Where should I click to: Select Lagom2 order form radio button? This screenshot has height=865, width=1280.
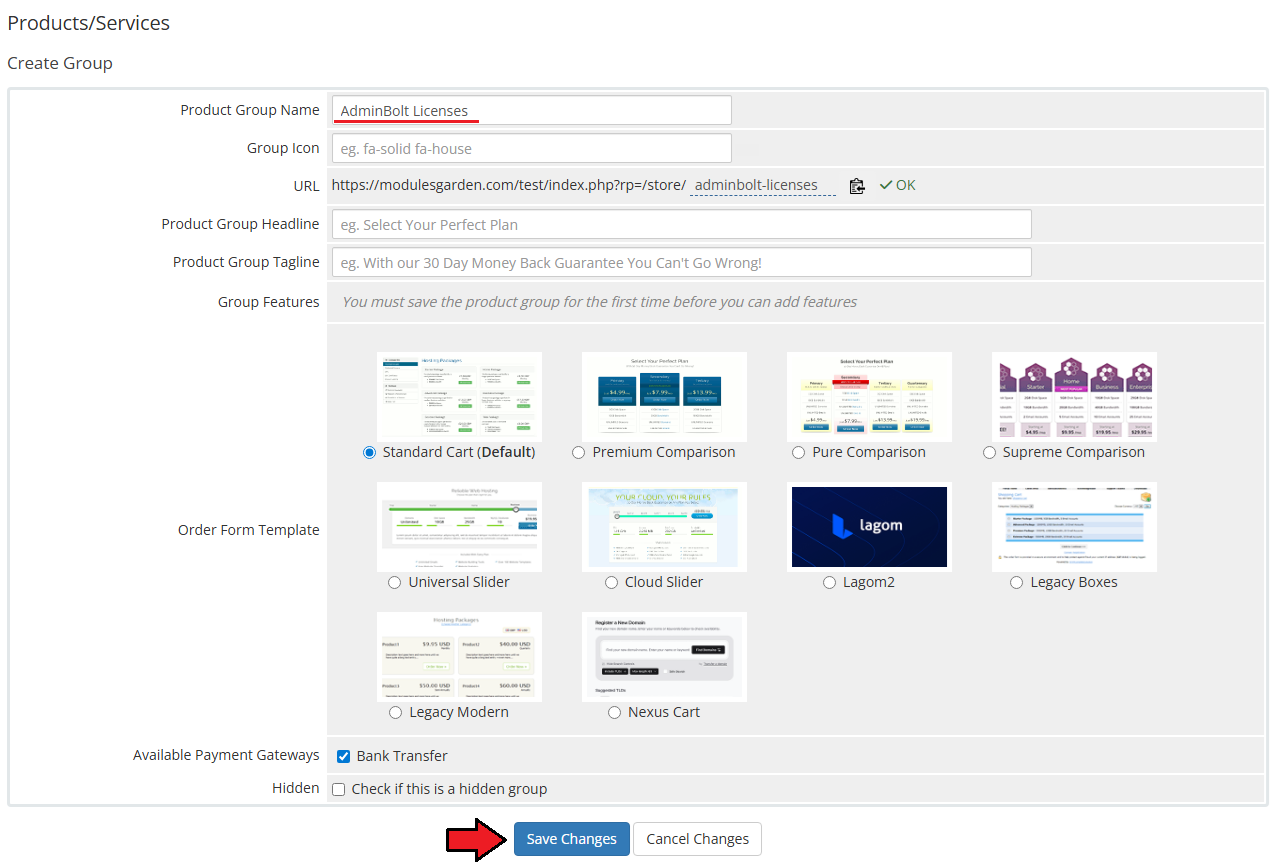point(830,583)
